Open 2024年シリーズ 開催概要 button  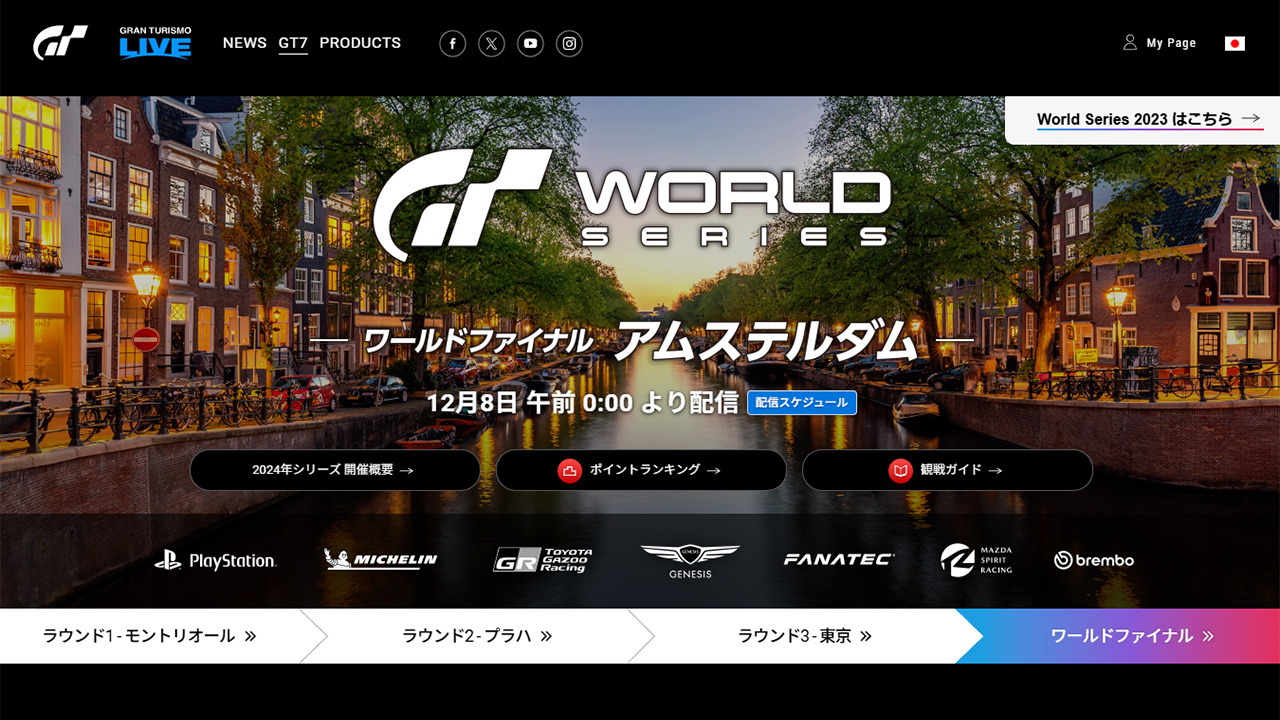335,470
